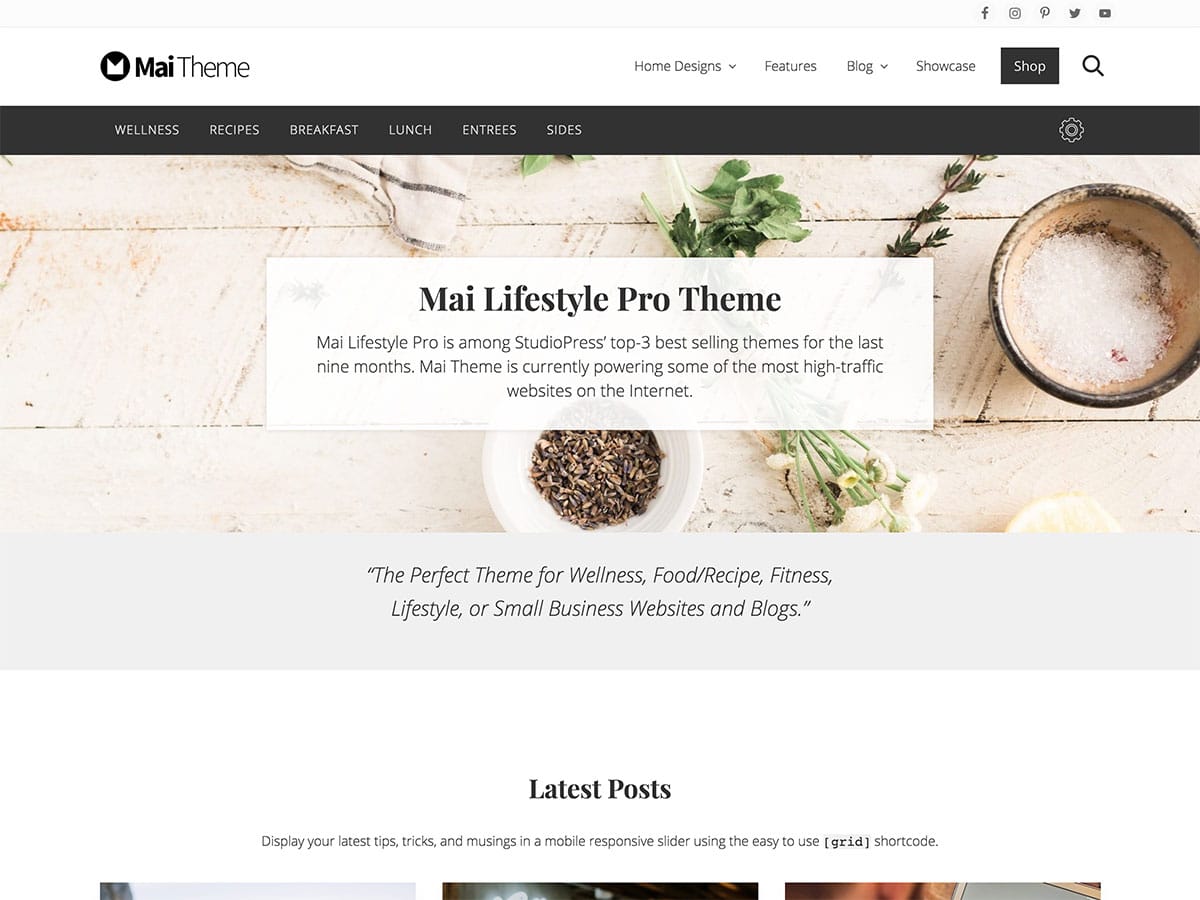Screen dimensions: 1200x900
Task: Open the Twitter social icon
Action: (x=1075, y=13)
